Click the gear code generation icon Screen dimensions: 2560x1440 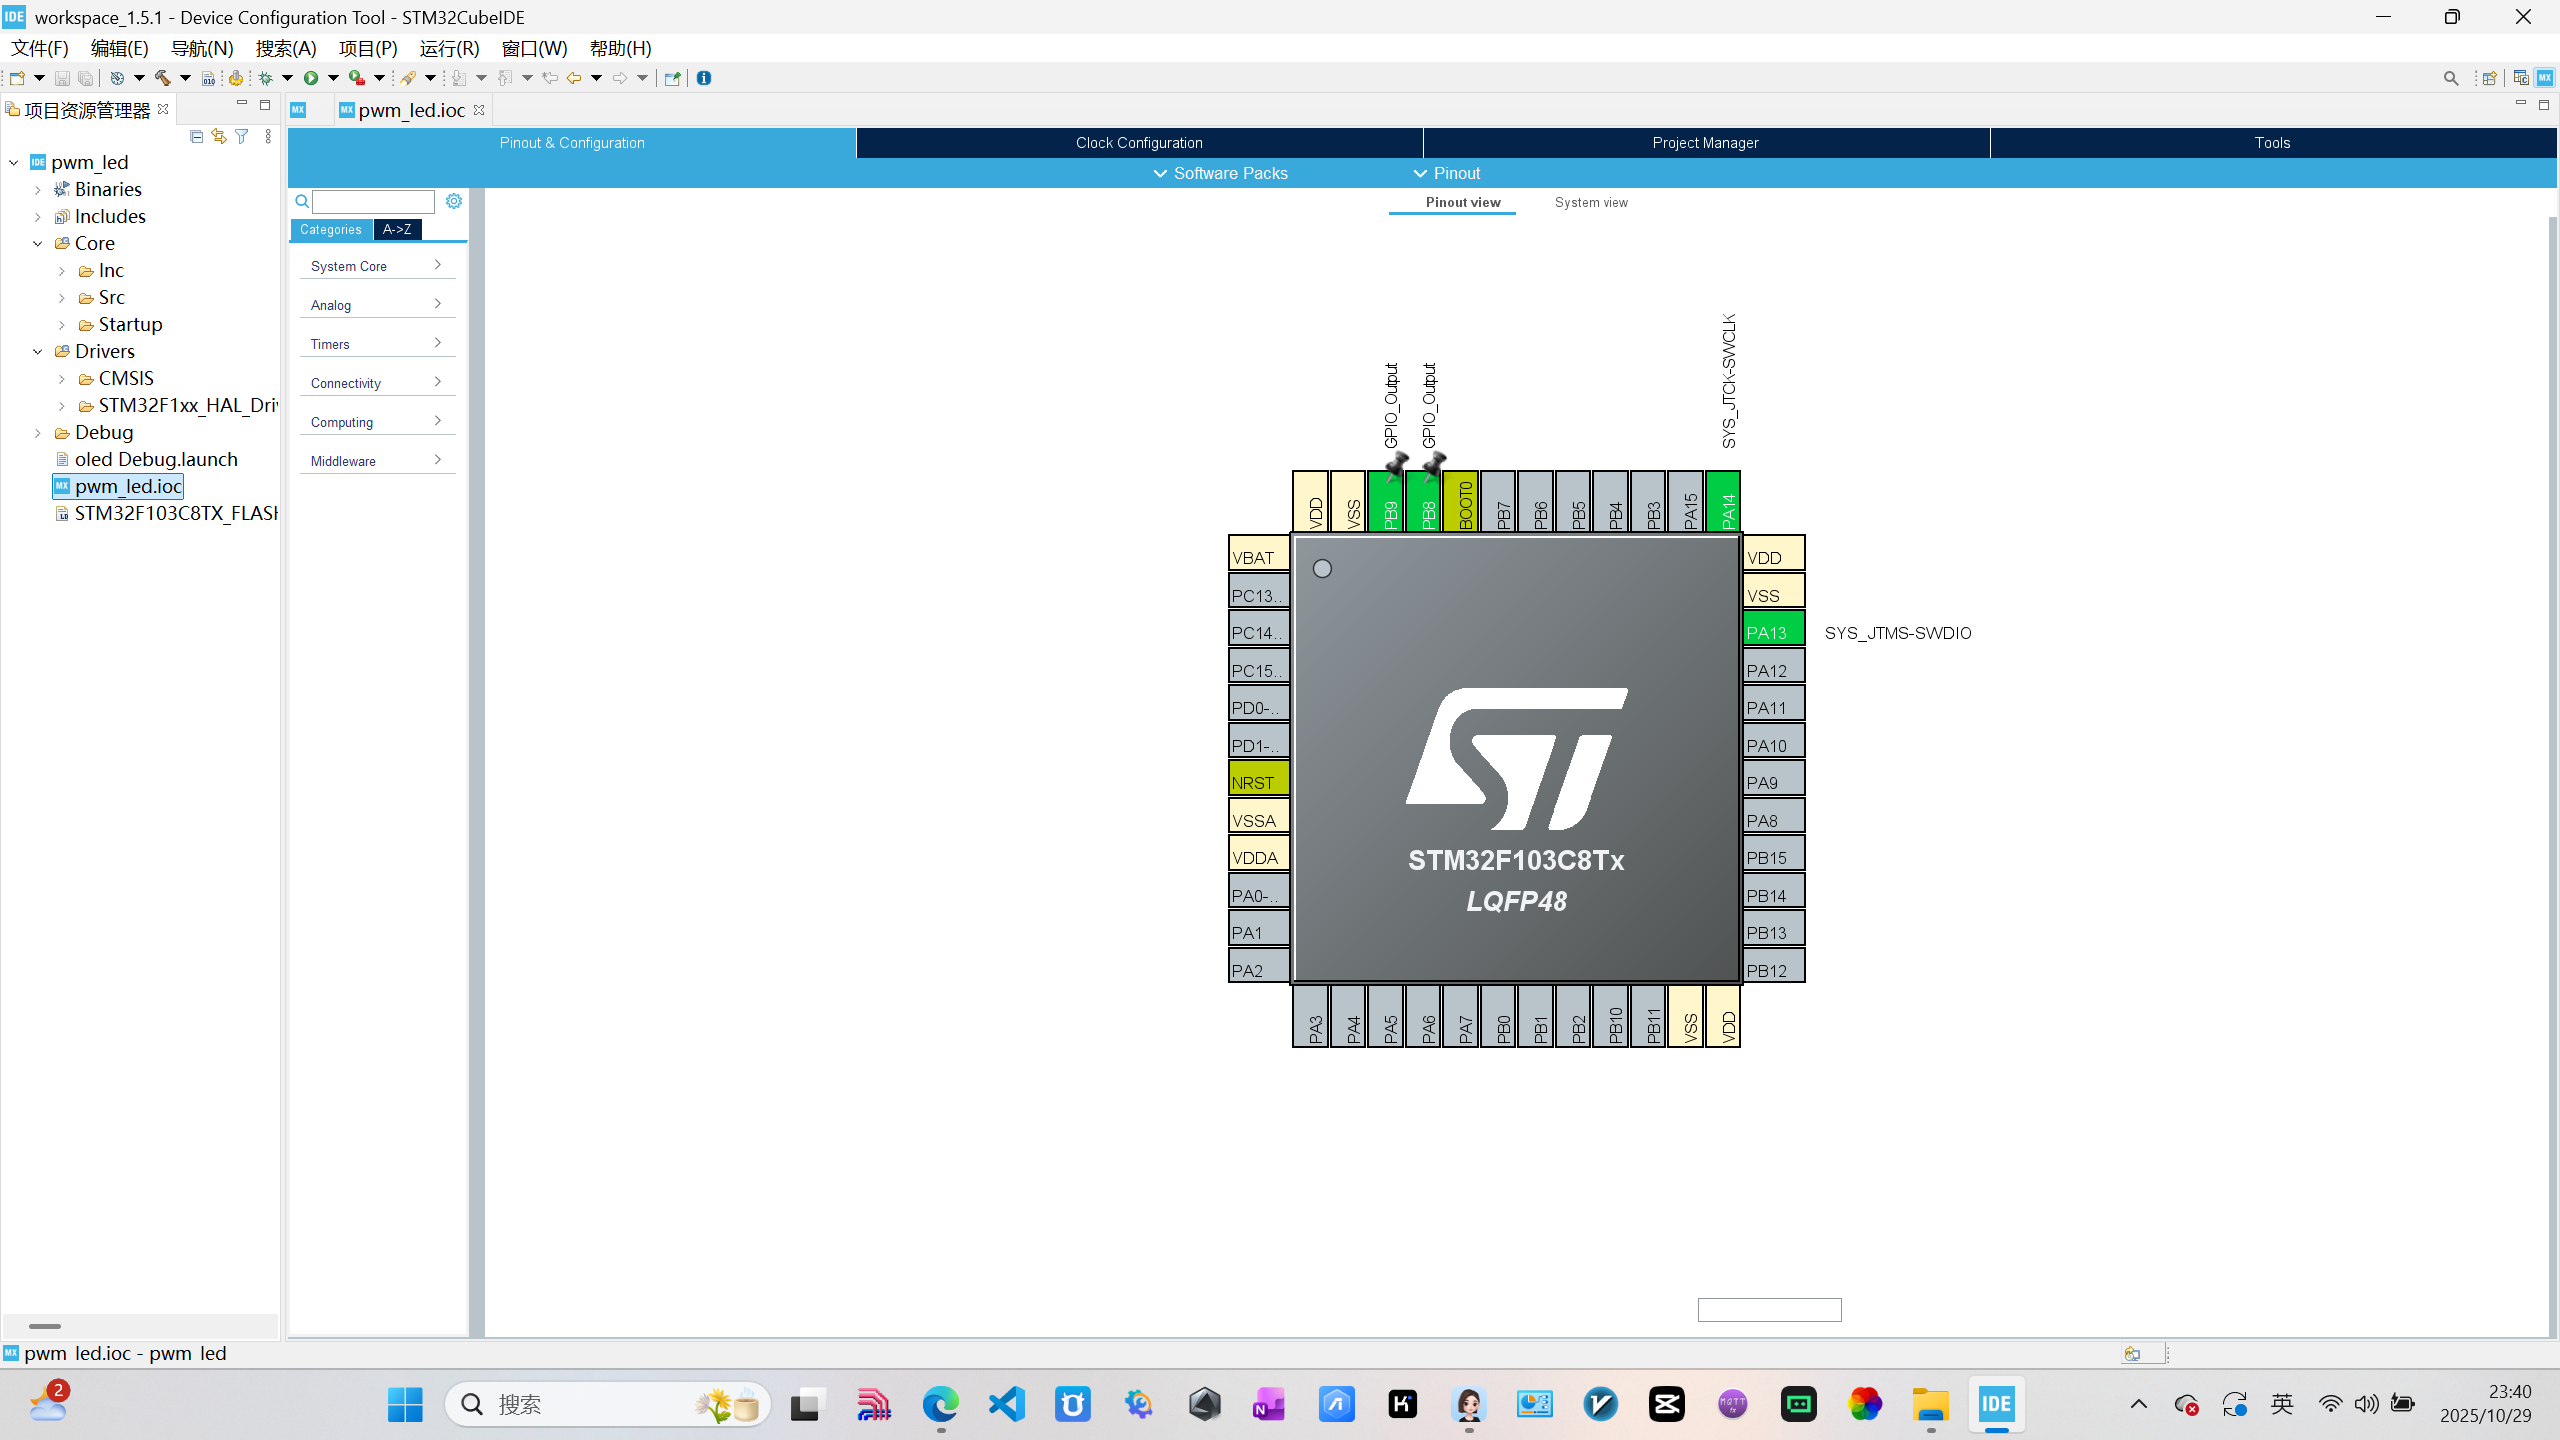236,78
